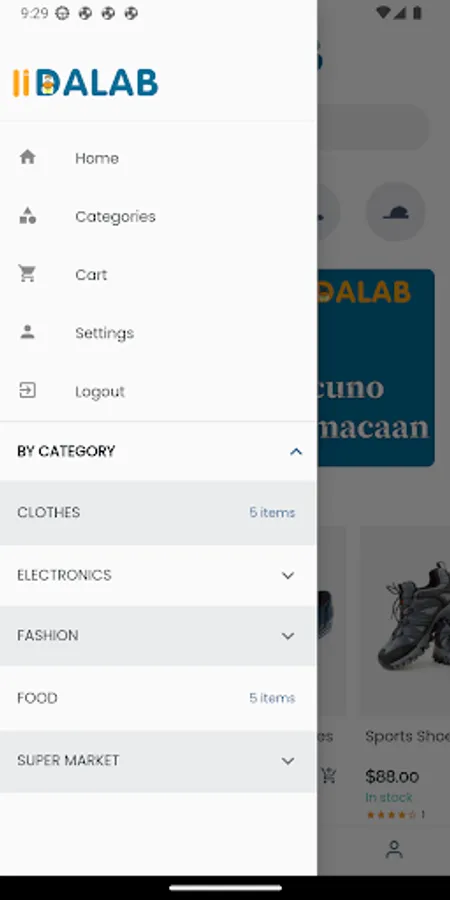Image resolution: width=450 pixels, height=900 pixels.
Task: Collapse the BY CATEGORY section
Action: (296, 452)
